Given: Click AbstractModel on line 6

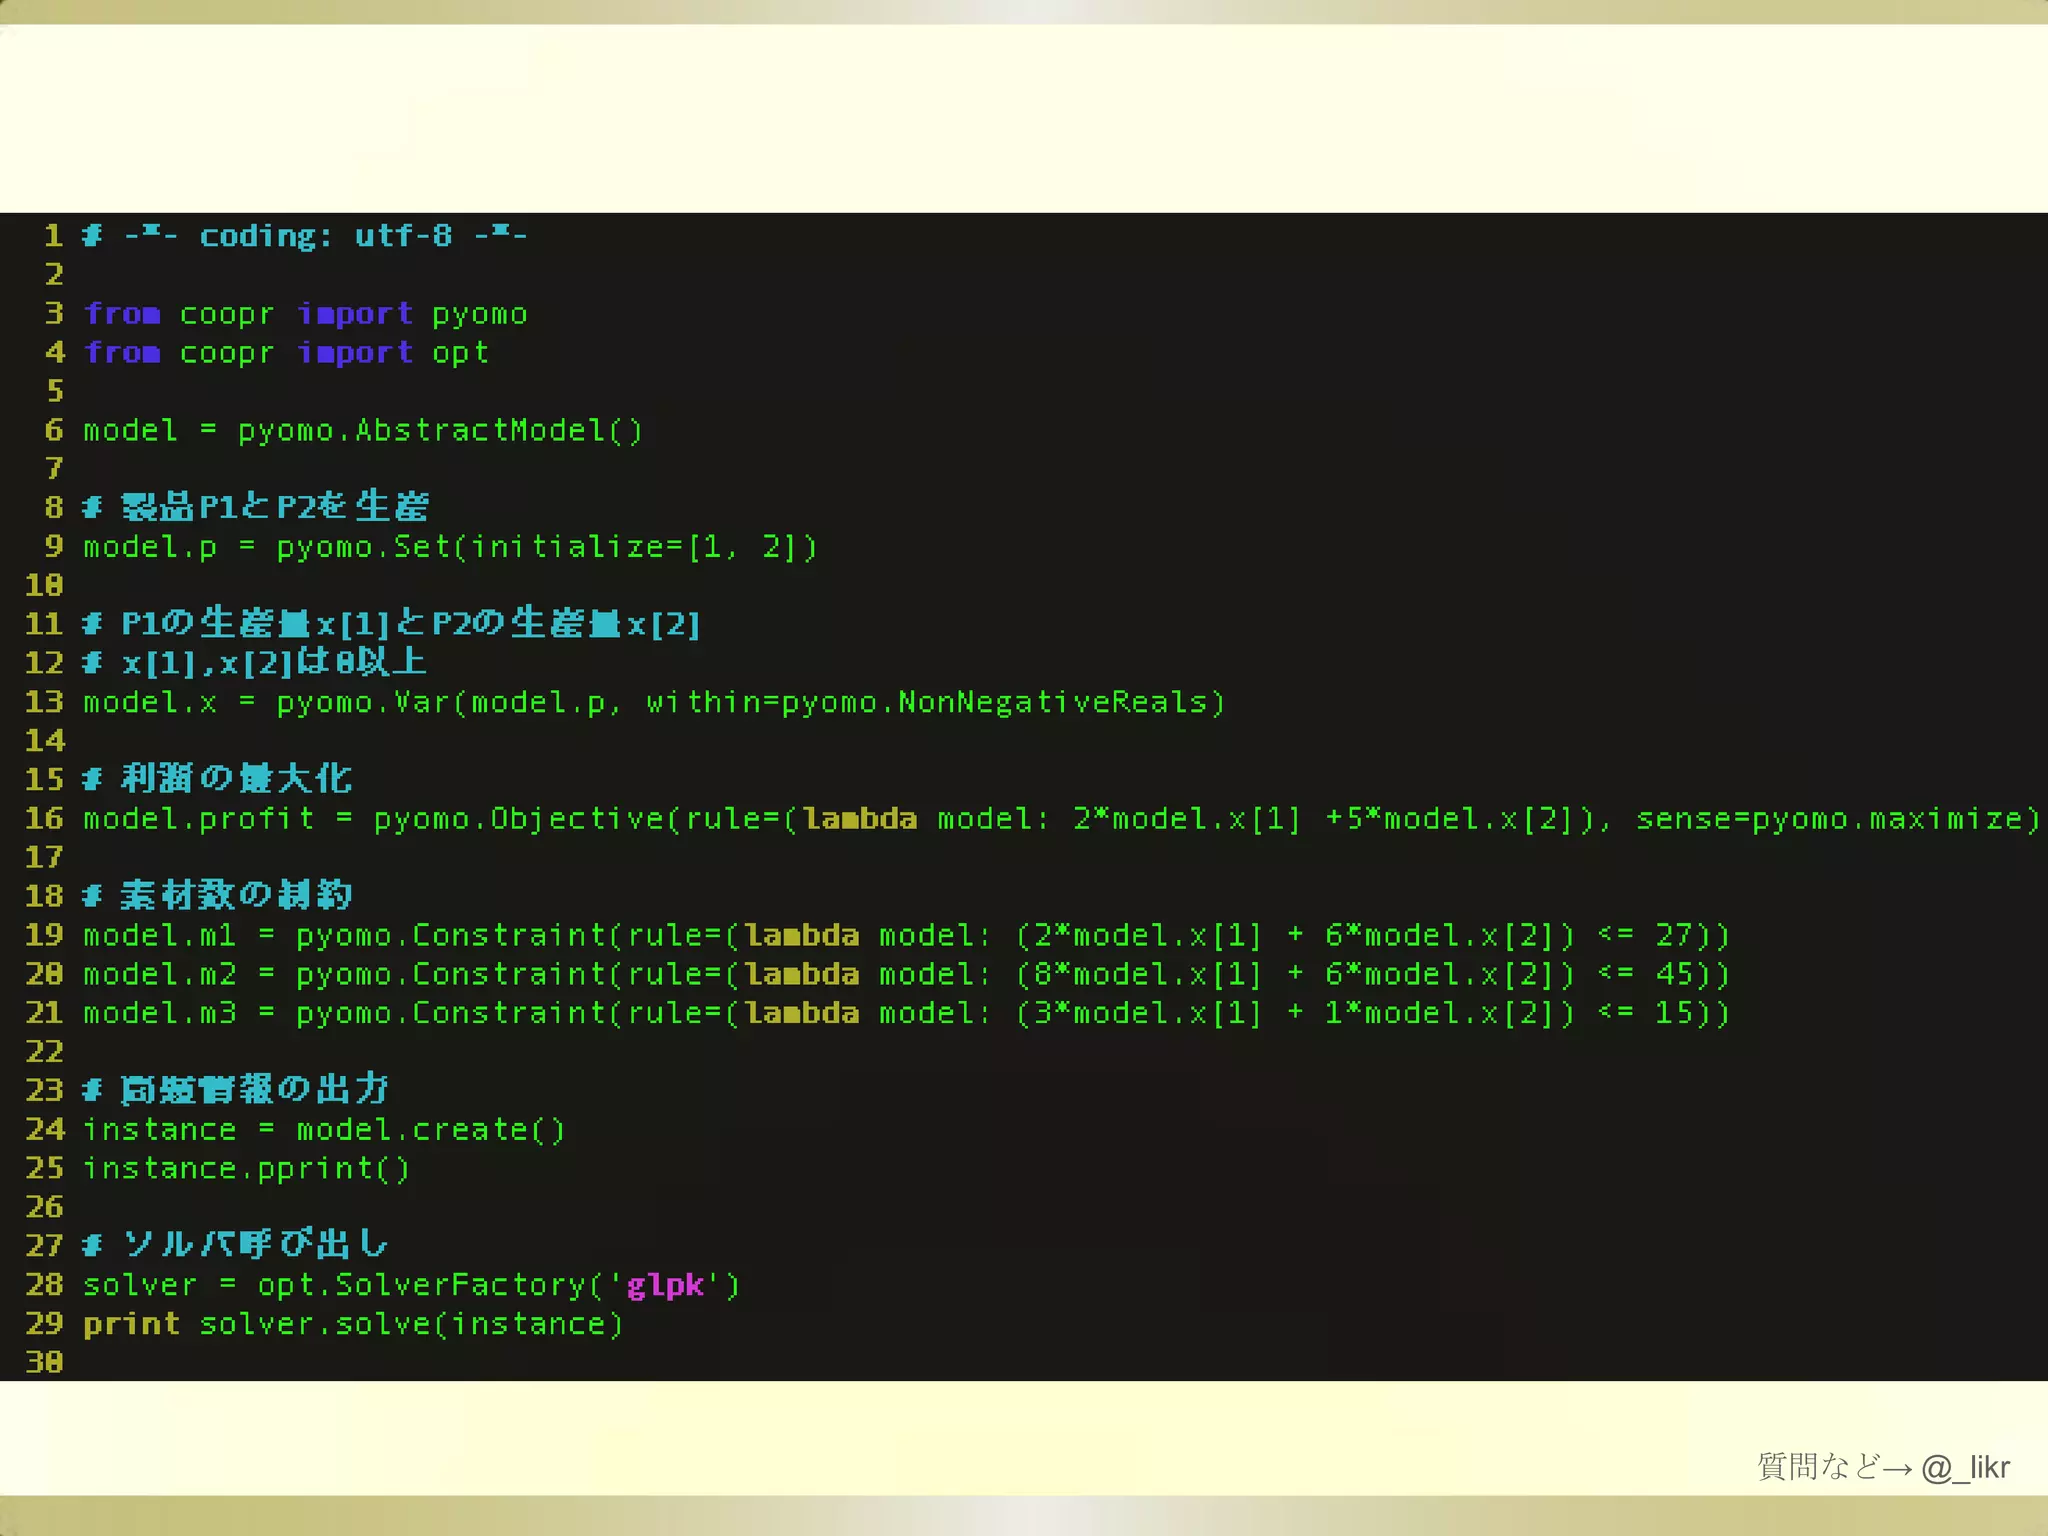Looking at the screenshot, I should pyautogui.click(x=480, y=431).
